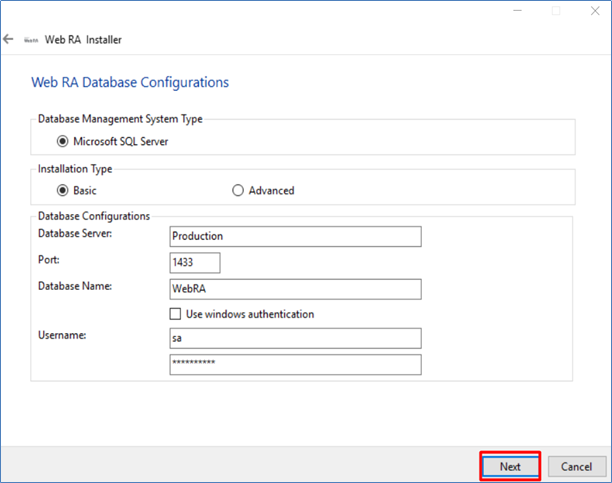Choose Basic installation type

[63, 190]
